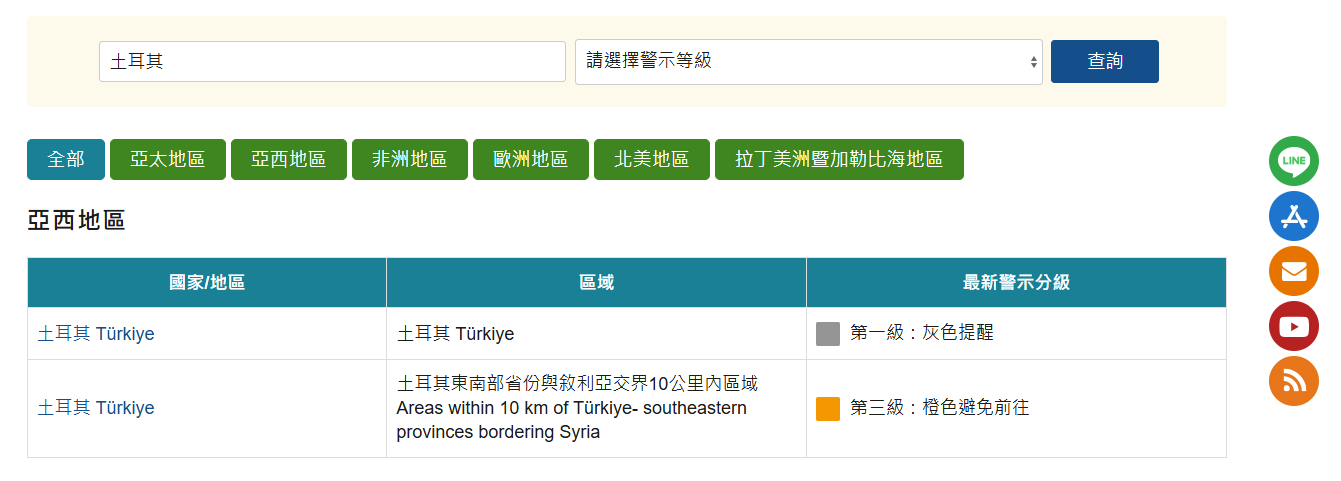Click the RSS feed icon
Viewport: 1341px width, 481px height.
point(1294,381)
